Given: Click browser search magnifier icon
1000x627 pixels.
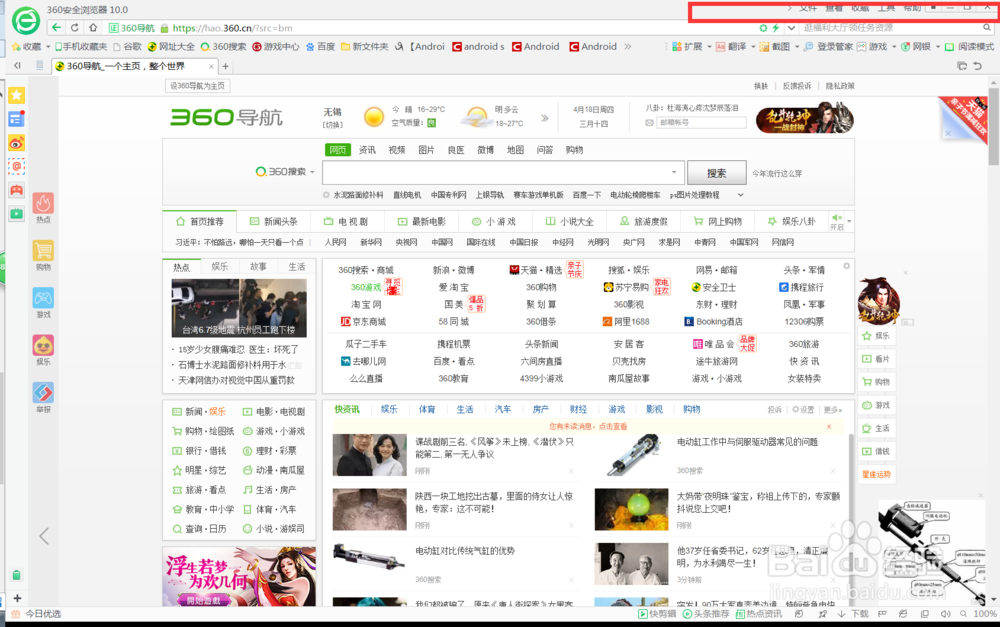Looking at the screenshot, I should [987, 27].
